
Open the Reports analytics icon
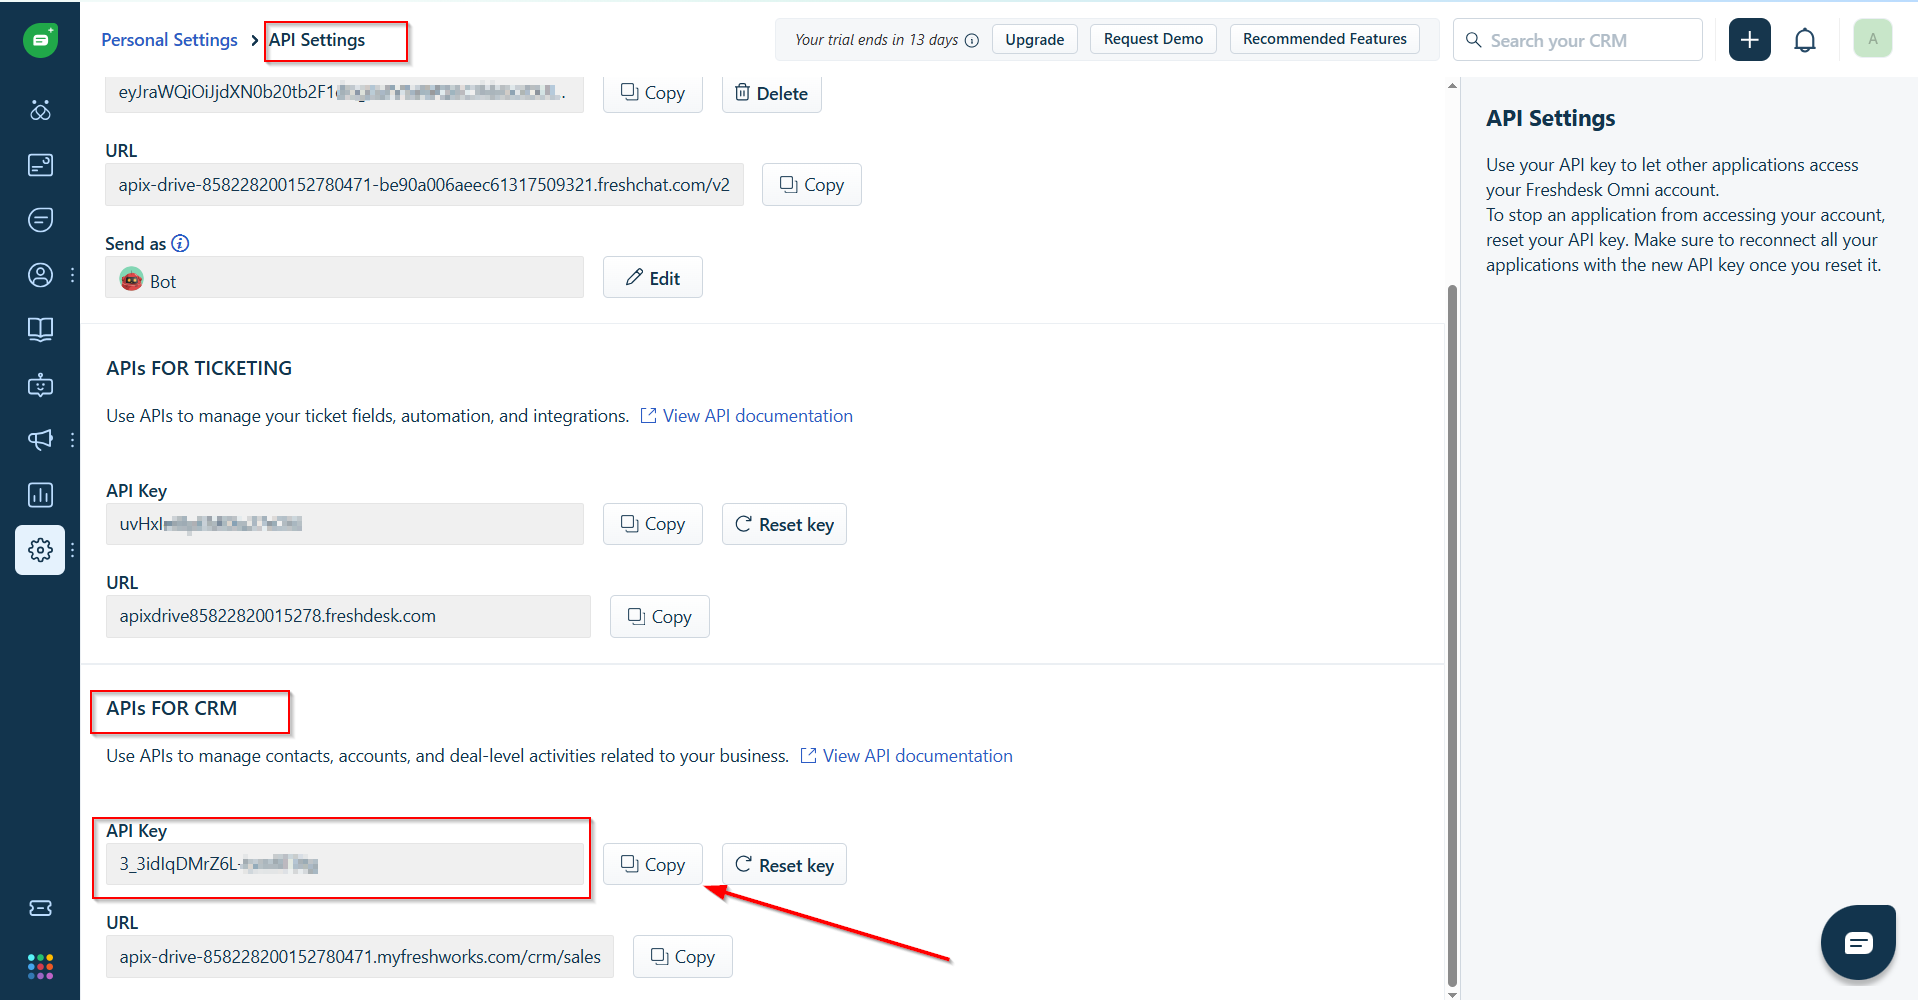[x=40, y=495]
